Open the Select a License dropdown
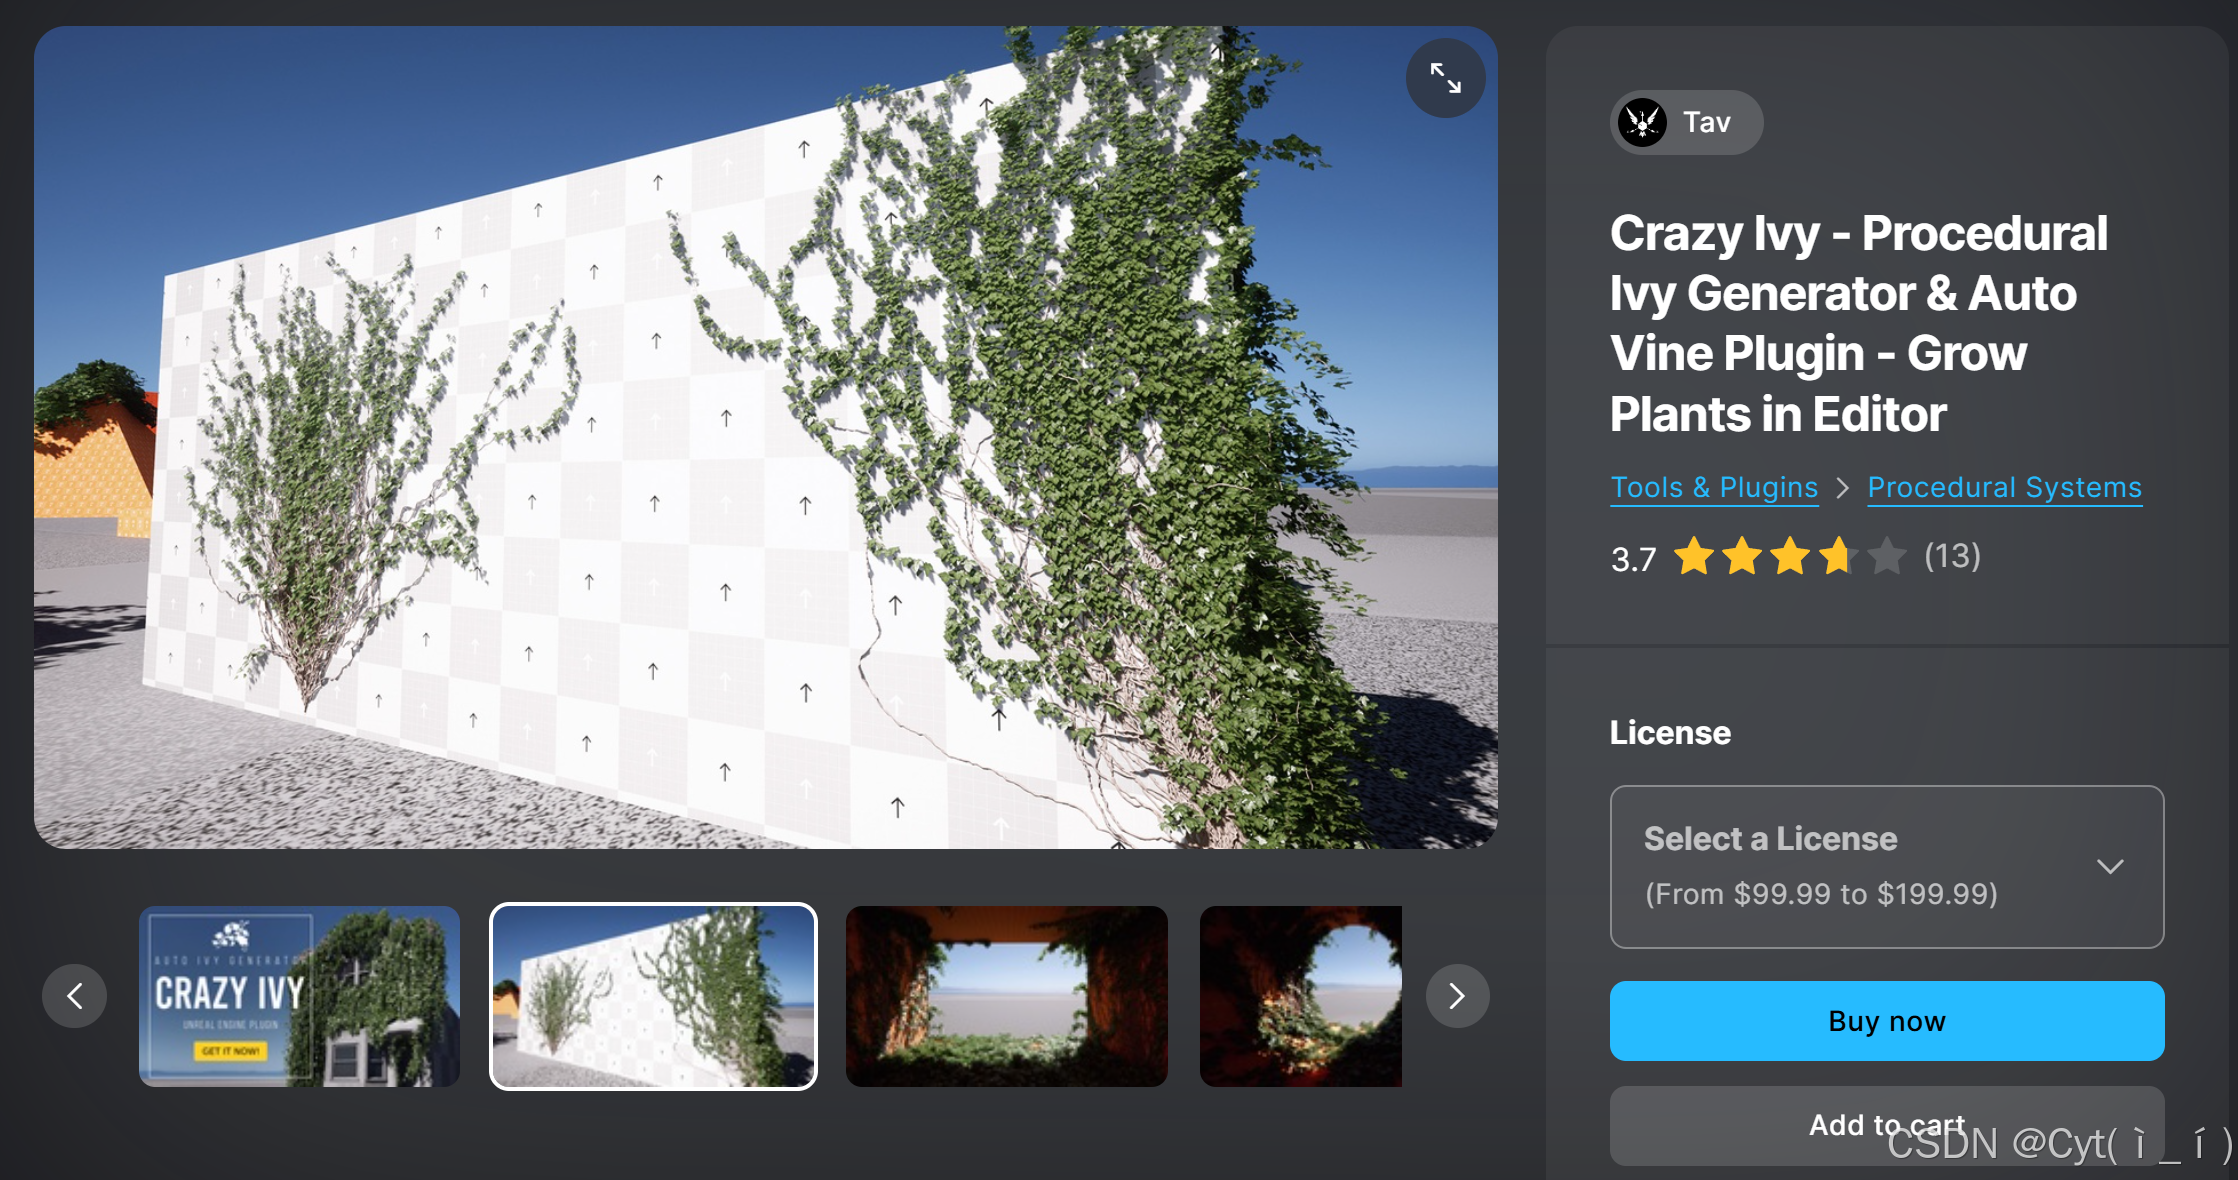Image resolution: width=2238 pixels, height=1180 pixels. (x=1887, y=867)
